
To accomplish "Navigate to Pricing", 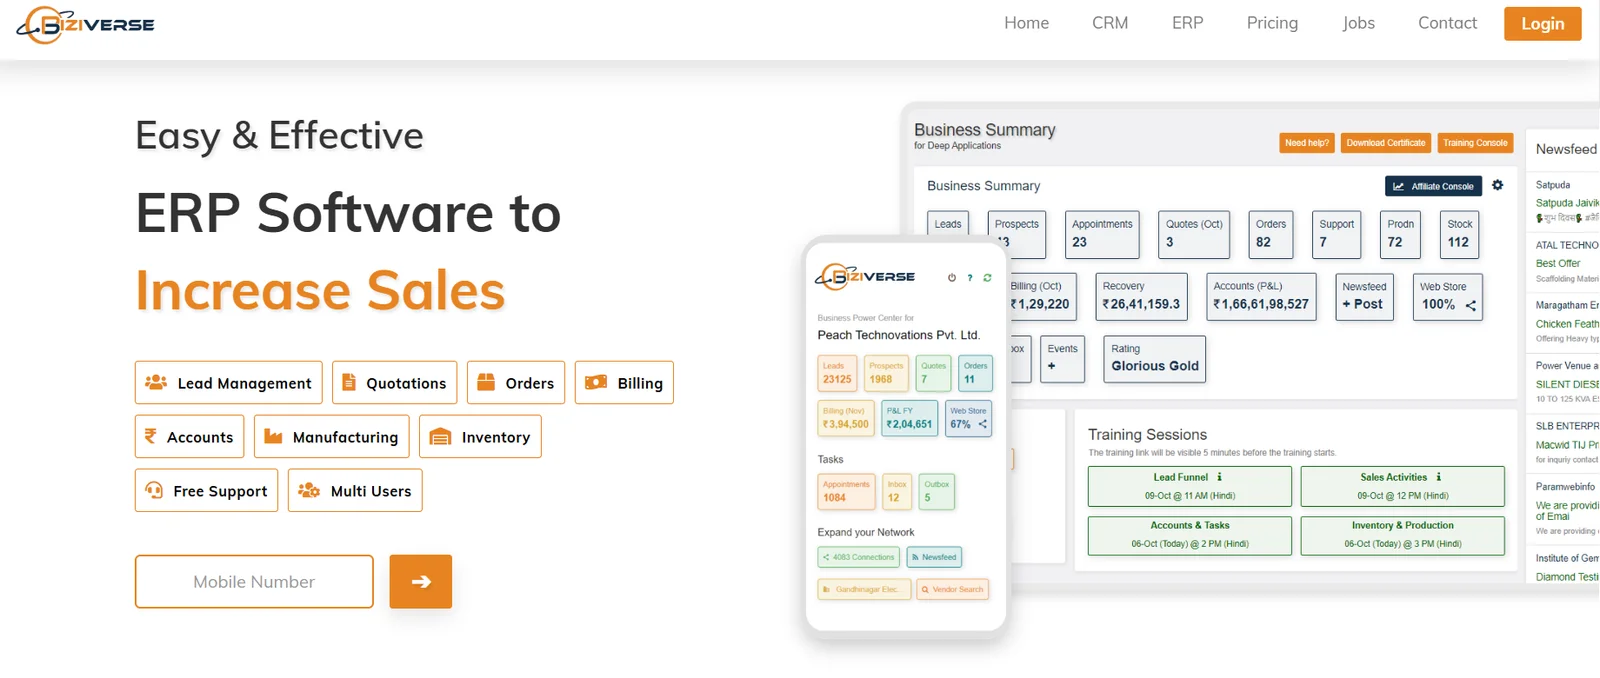I will coord(1272,23).
